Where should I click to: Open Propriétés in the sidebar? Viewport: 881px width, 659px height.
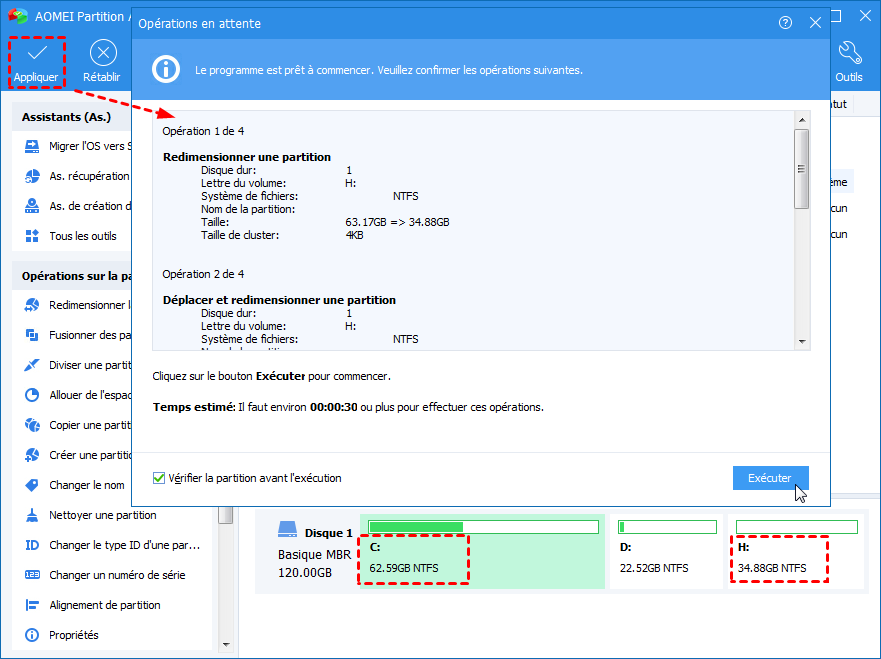coord(74,635)
